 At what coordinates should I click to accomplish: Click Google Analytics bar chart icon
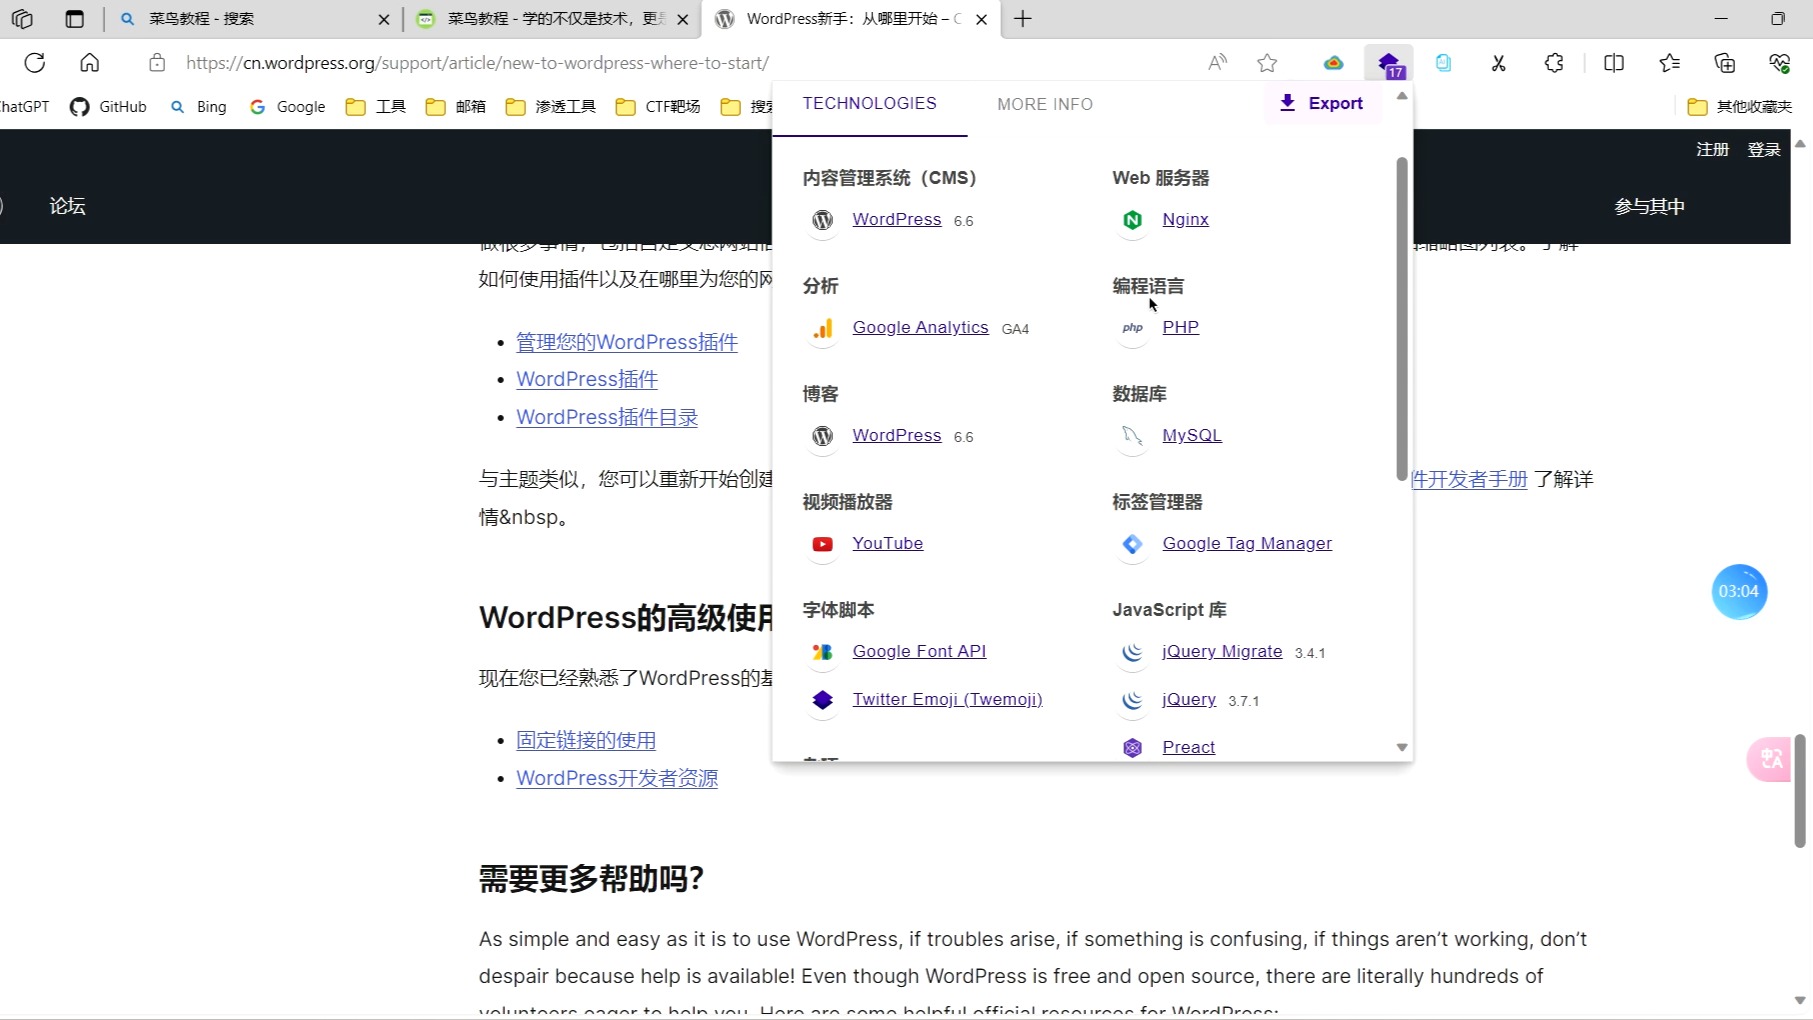[822, 328]
